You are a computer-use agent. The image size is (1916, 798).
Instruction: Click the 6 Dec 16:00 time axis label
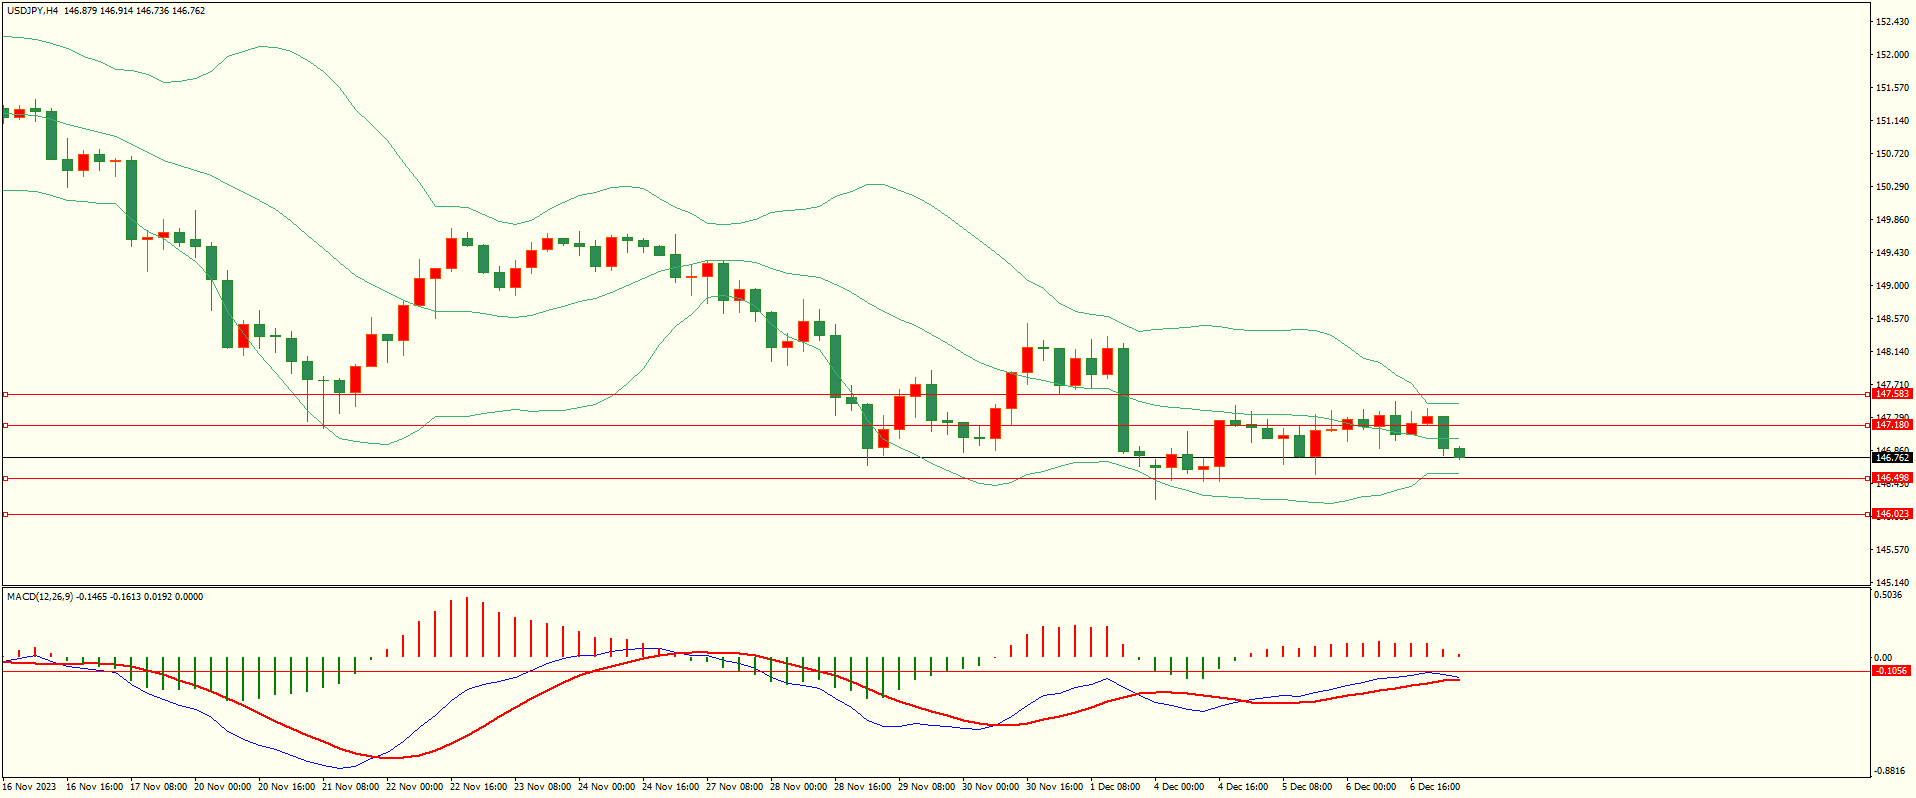coord(1434,787)
